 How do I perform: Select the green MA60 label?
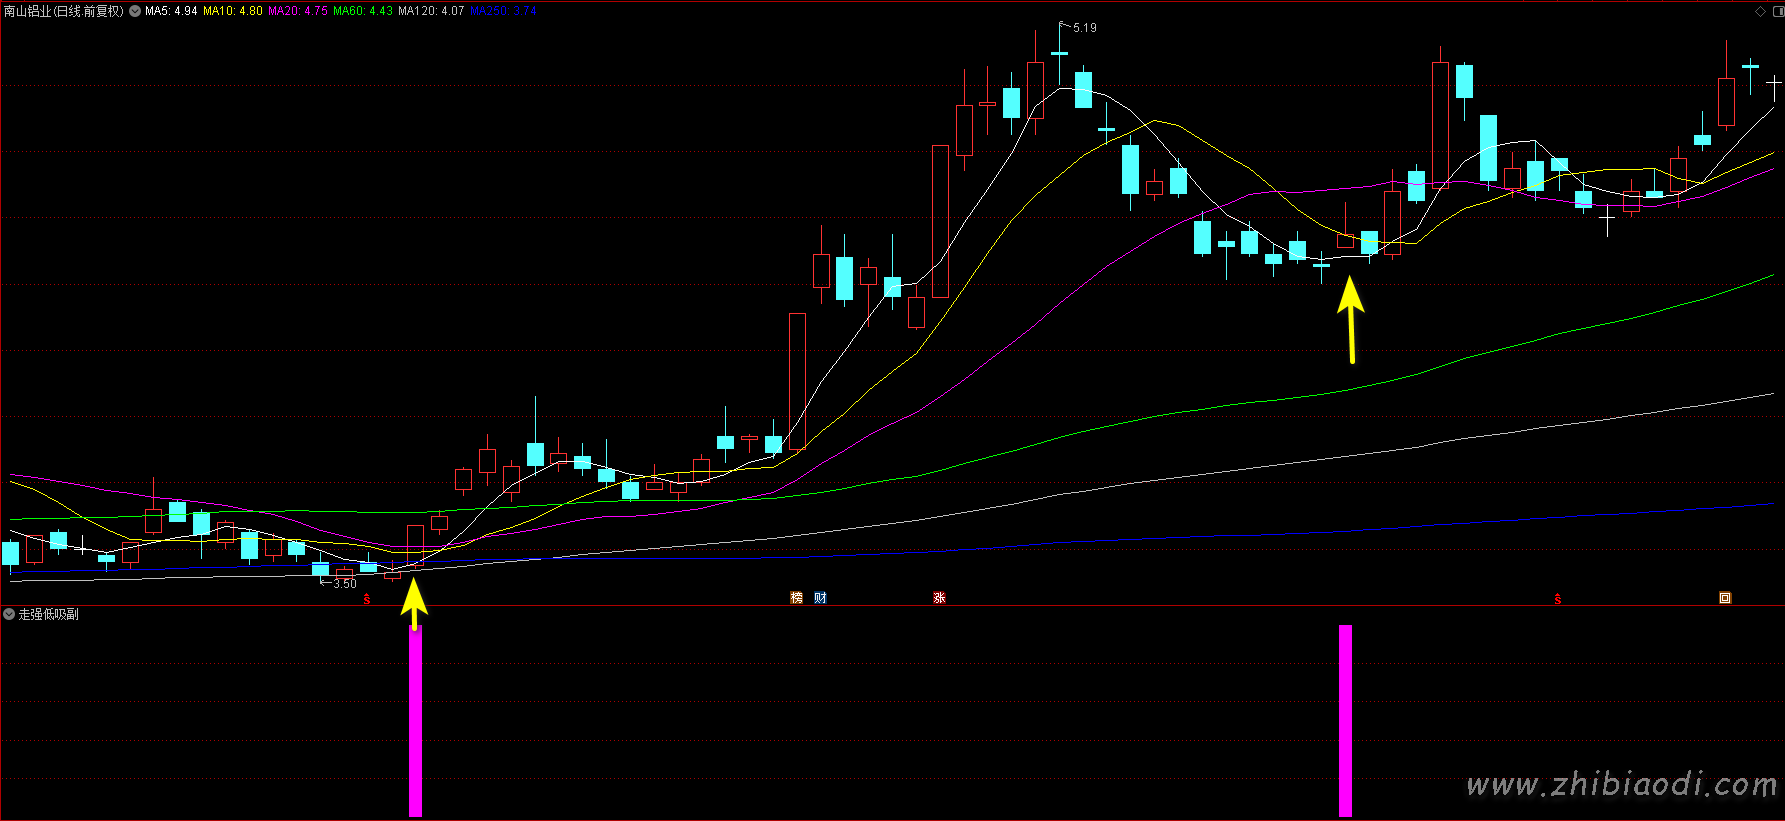click(x=363, y=11)
